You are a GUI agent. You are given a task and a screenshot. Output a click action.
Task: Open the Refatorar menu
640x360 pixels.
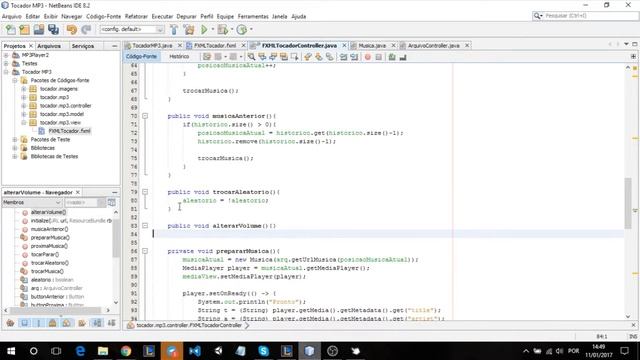tap(136, 16)
